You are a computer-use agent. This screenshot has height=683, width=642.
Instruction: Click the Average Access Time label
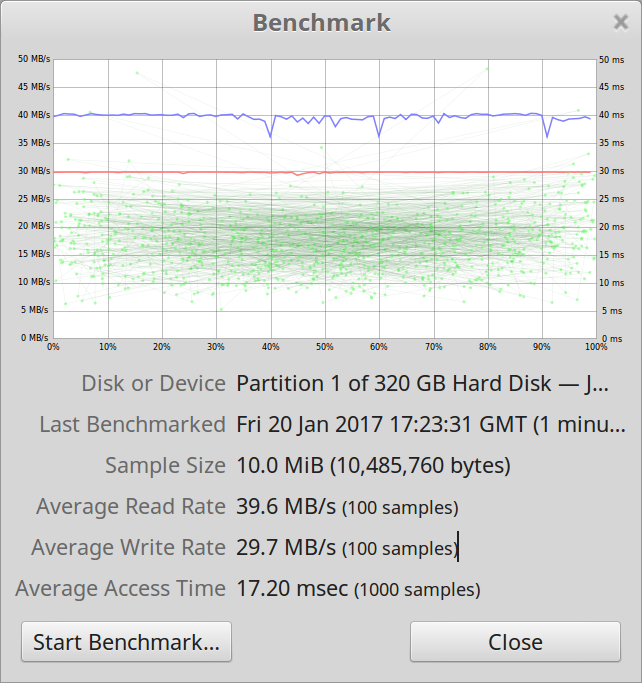[120, 589]
